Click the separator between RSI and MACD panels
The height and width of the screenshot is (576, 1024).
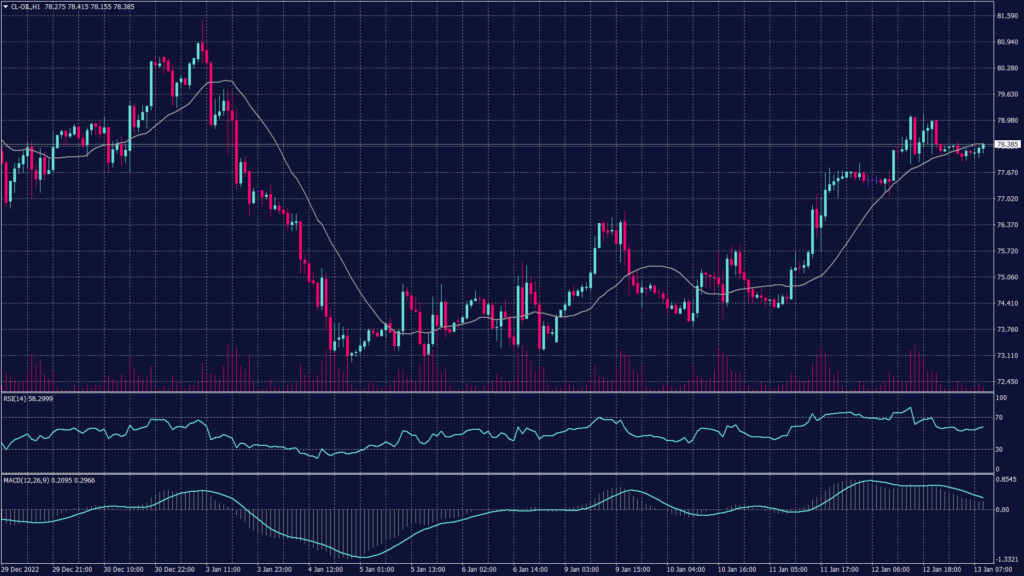(500, 474)
